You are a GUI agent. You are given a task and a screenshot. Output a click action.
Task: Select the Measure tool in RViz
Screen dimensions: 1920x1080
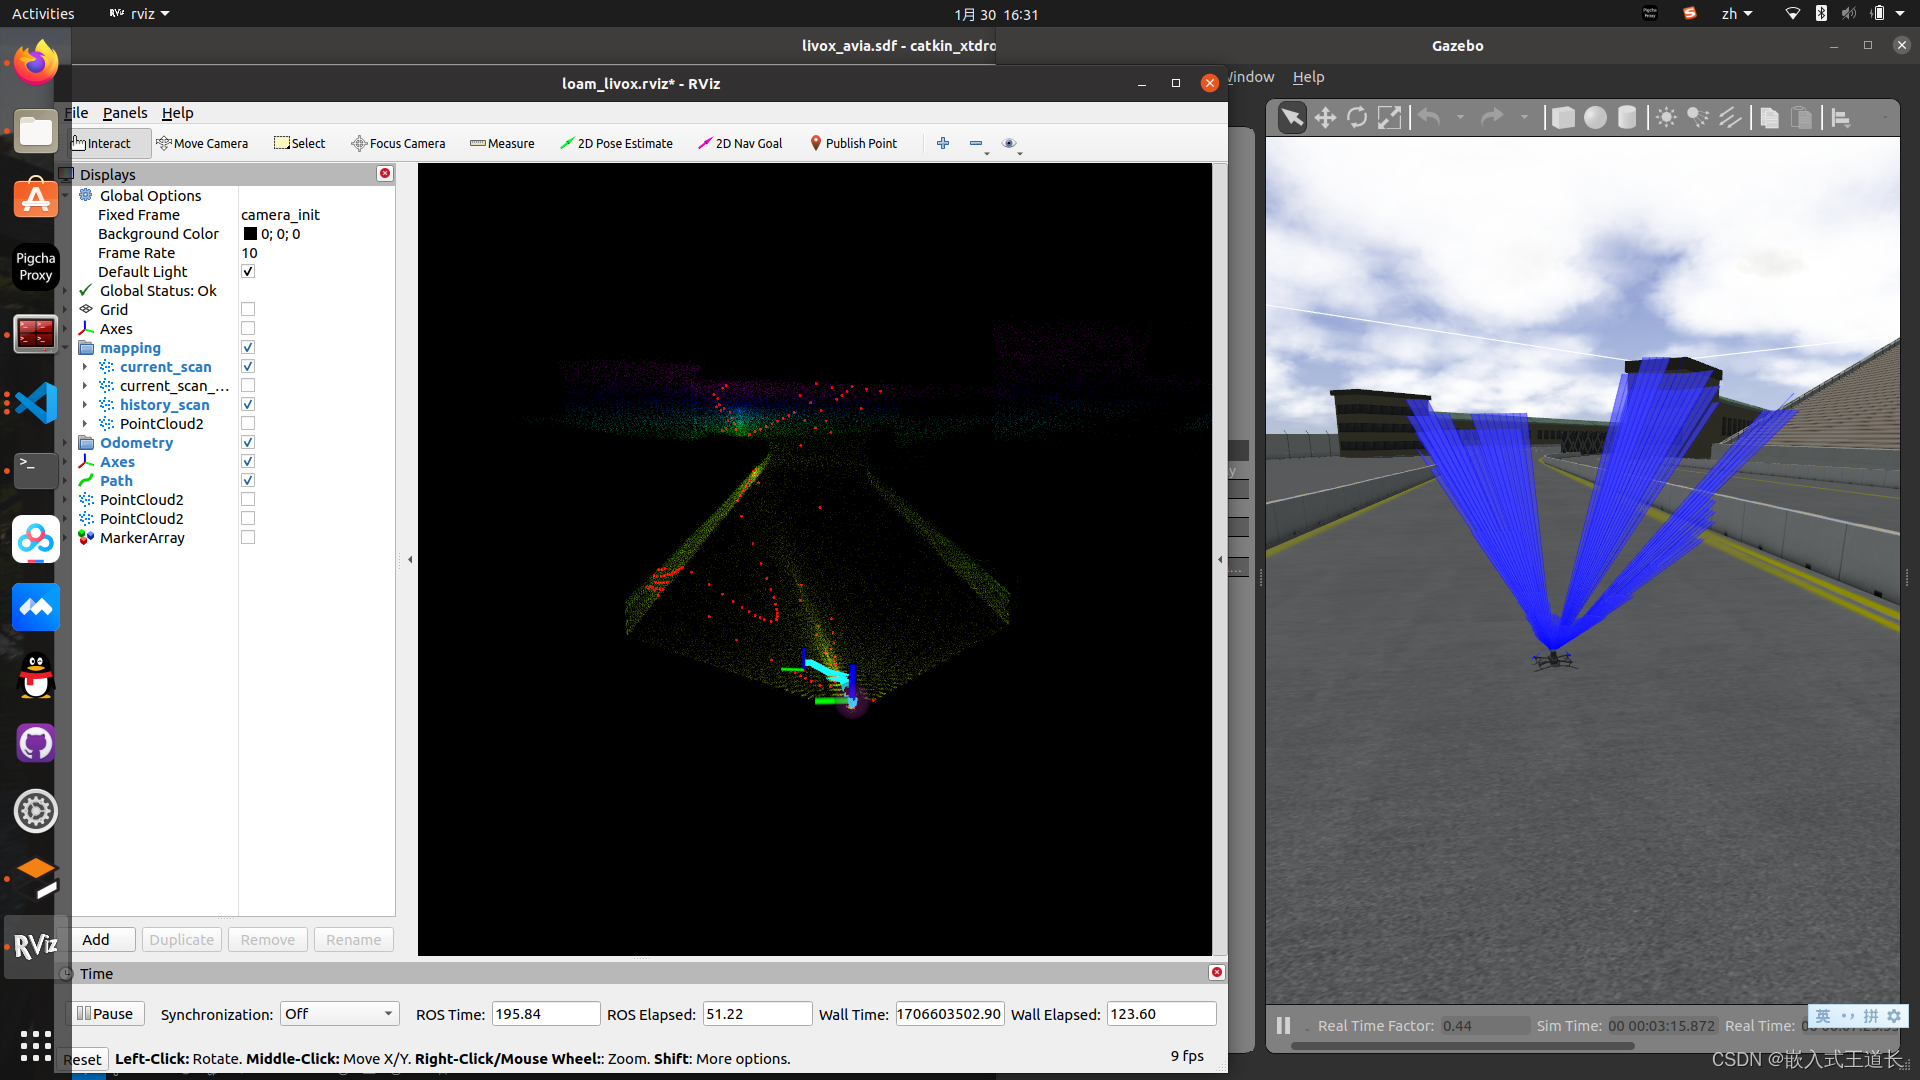(x=502, y=143)
